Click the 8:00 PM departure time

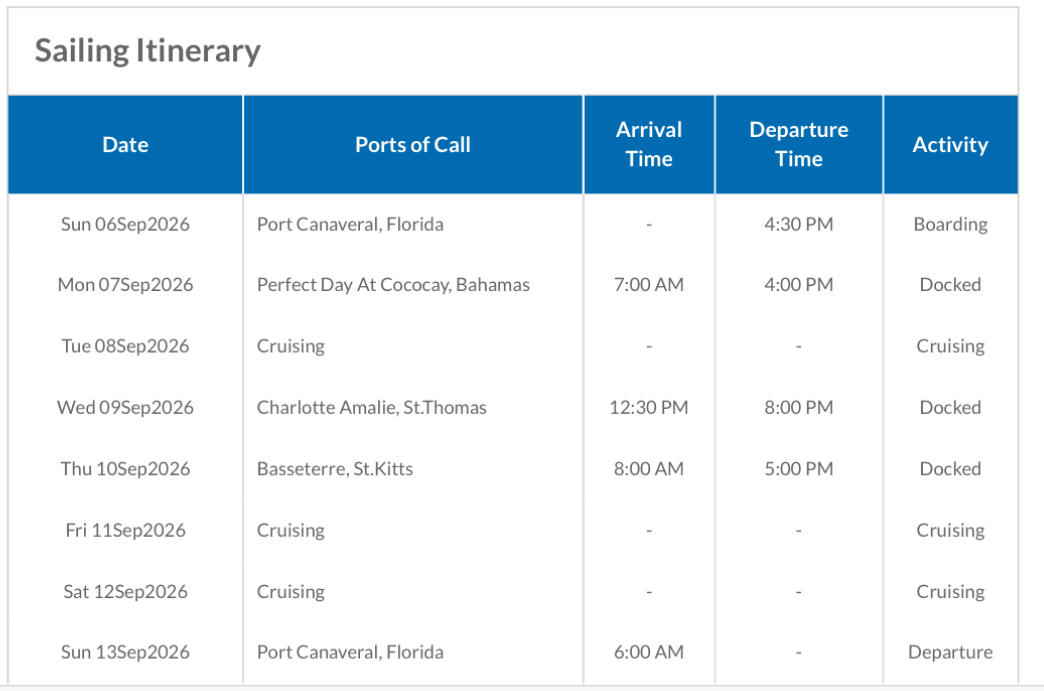coord(799,407)
